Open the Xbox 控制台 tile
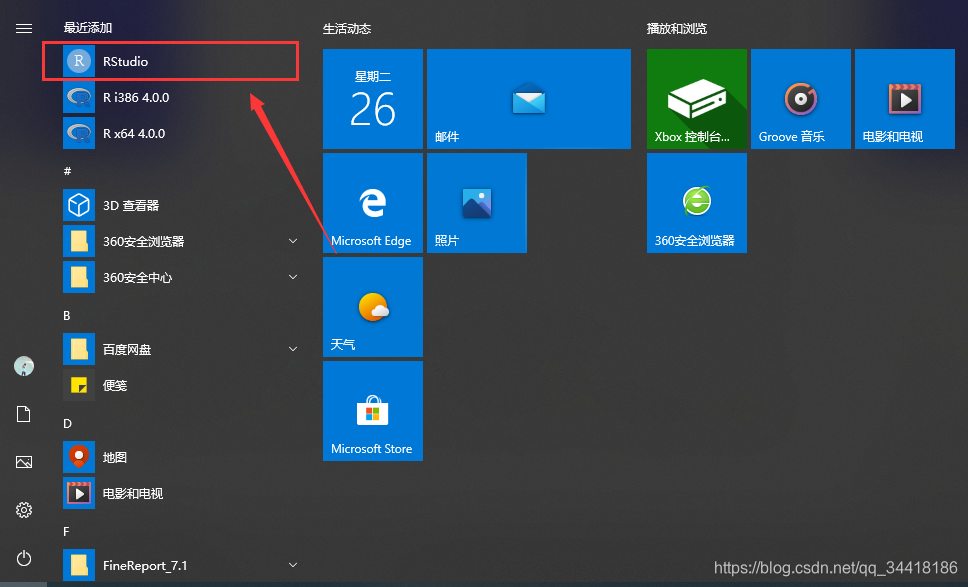 pyautogui.click(x=697, y=99)
